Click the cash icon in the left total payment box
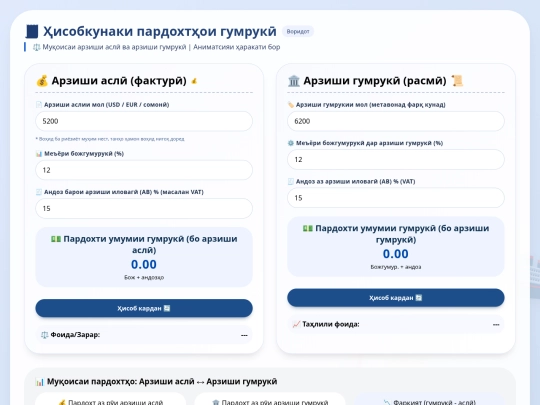Viewport: 540px width, 405px height. coord(56,239)
